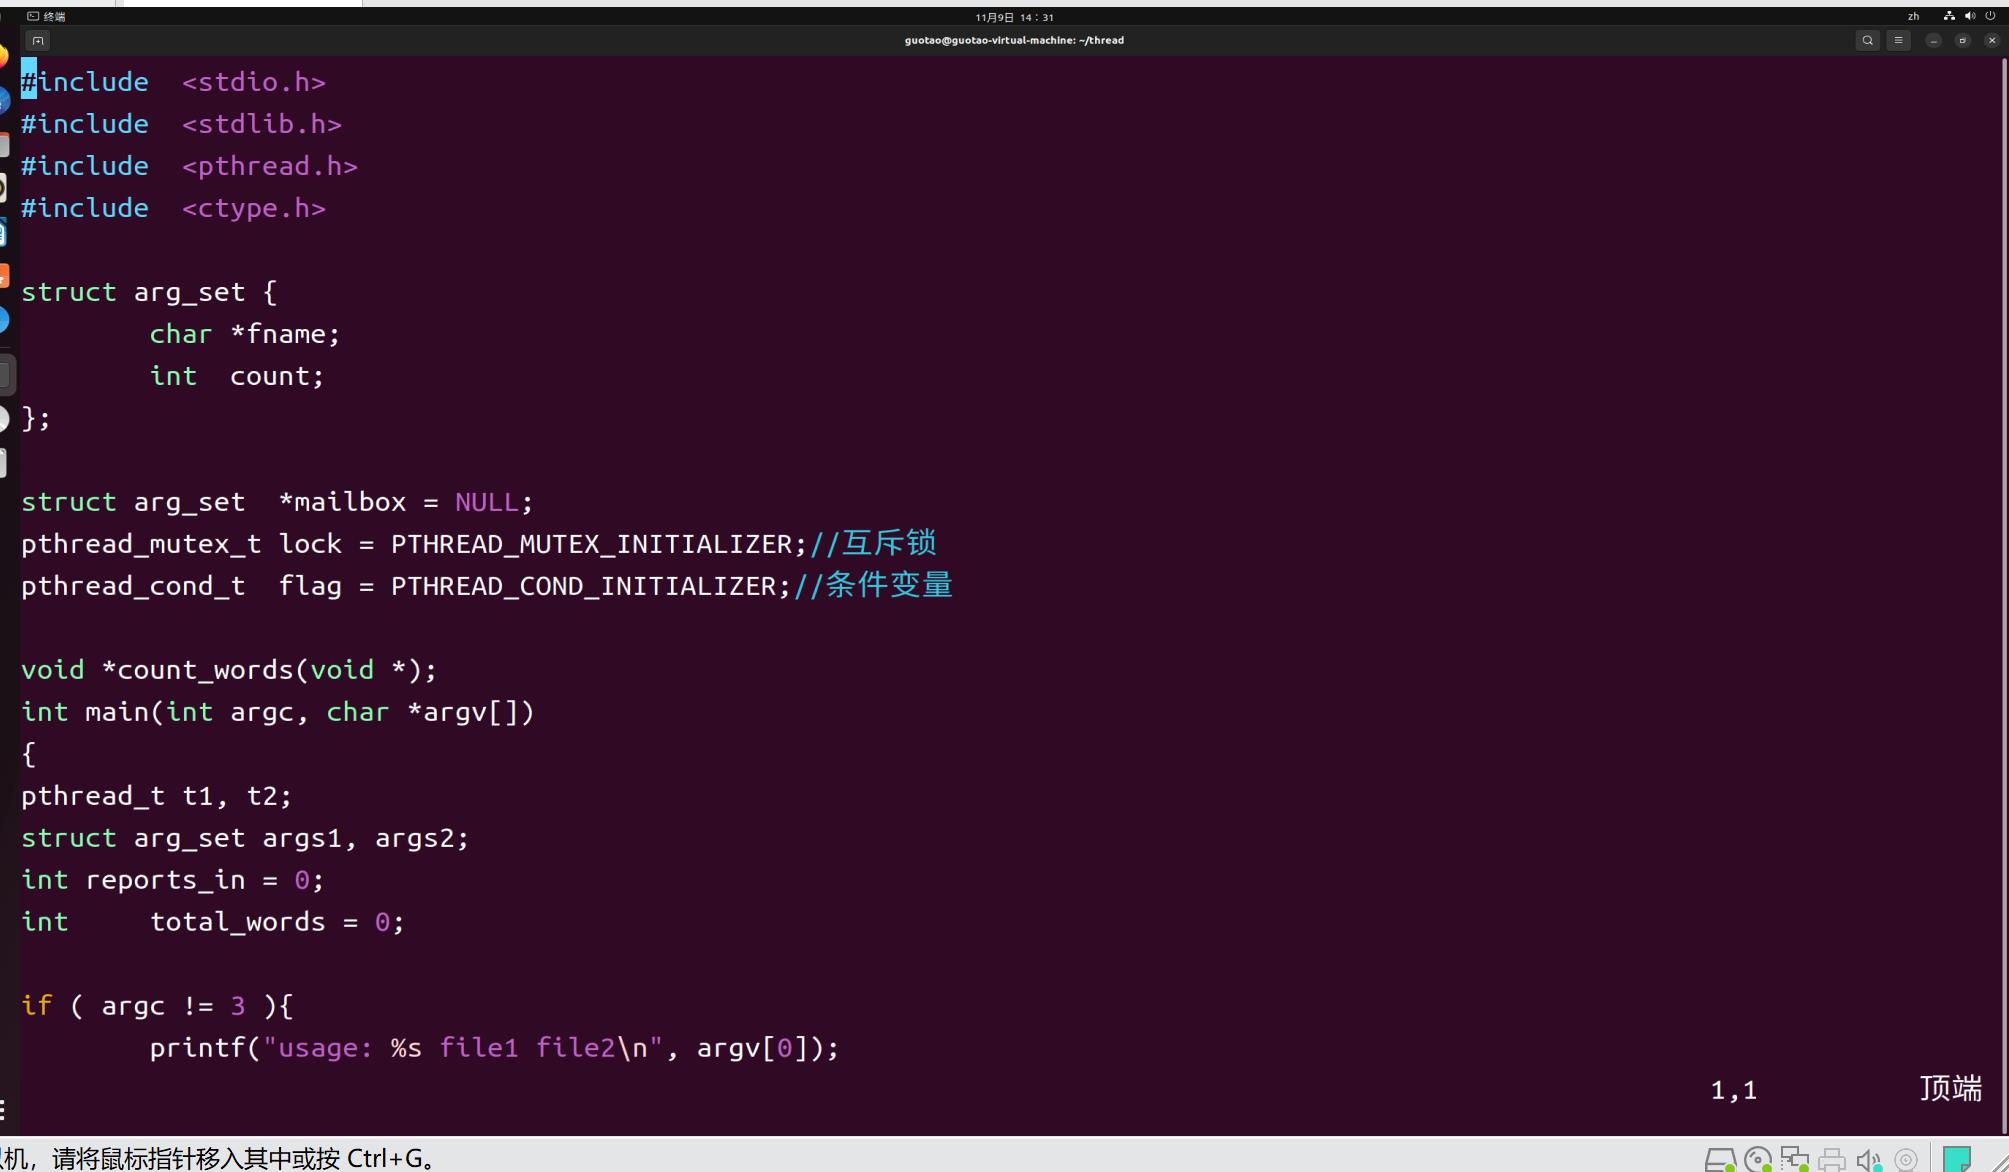Click the teal message note icon
Image resolution: width=2009 pixels, height=1172 pixels.
pos(1956,1159)
